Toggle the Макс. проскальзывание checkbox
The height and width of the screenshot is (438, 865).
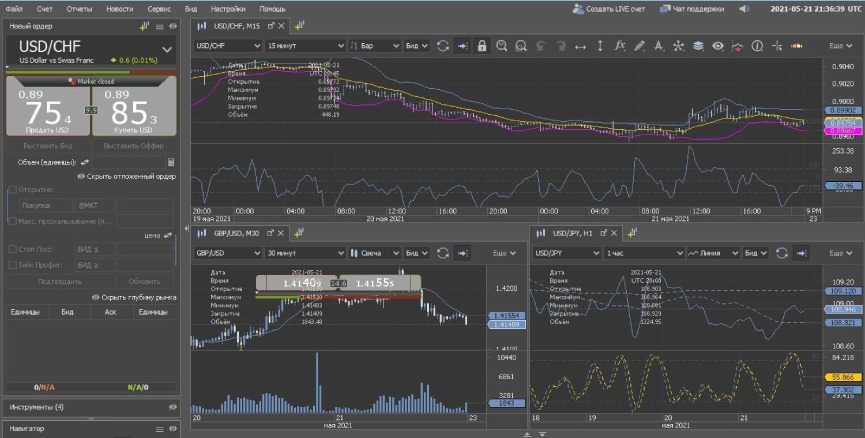(12, 221)
